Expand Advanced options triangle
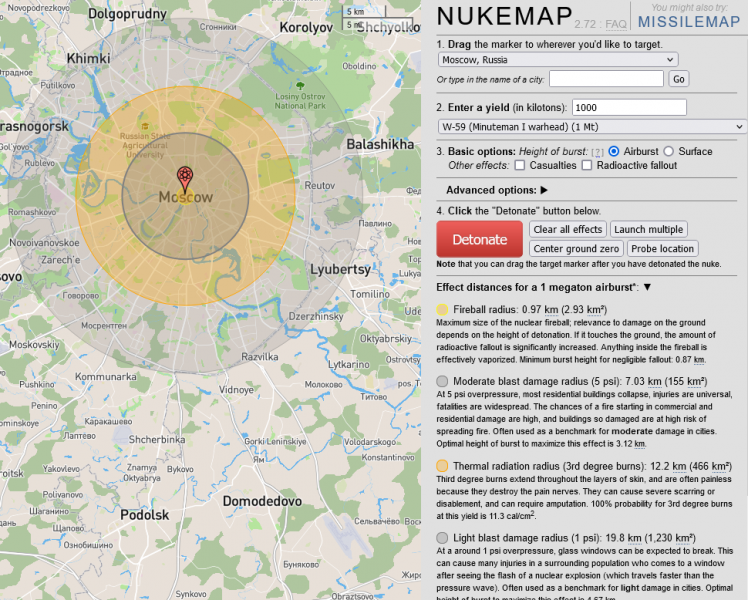This screenshot has width=748, height=600. (544, 190)
